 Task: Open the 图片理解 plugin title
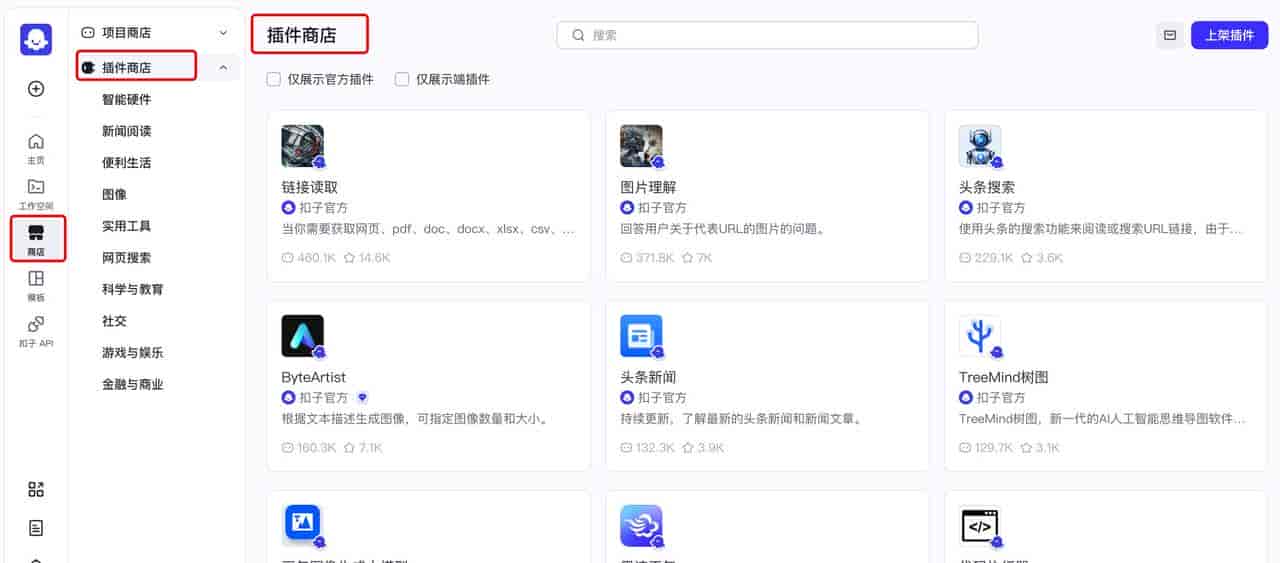click(648, 187)
